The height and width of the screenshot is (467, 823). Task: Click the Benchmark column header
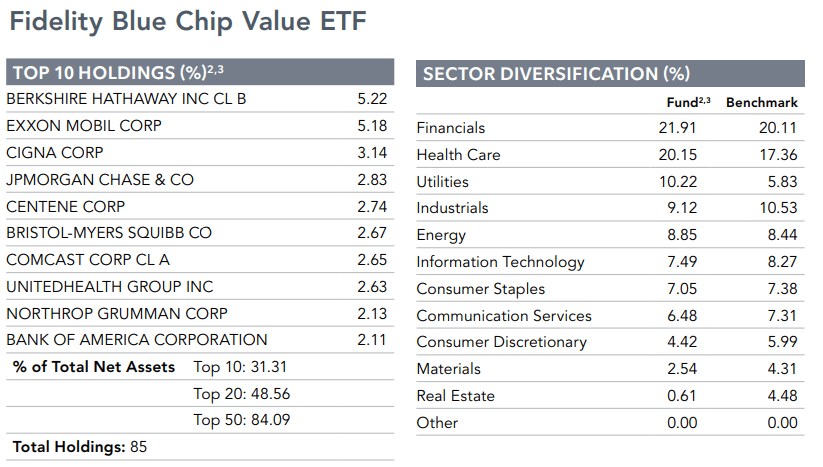761,103
